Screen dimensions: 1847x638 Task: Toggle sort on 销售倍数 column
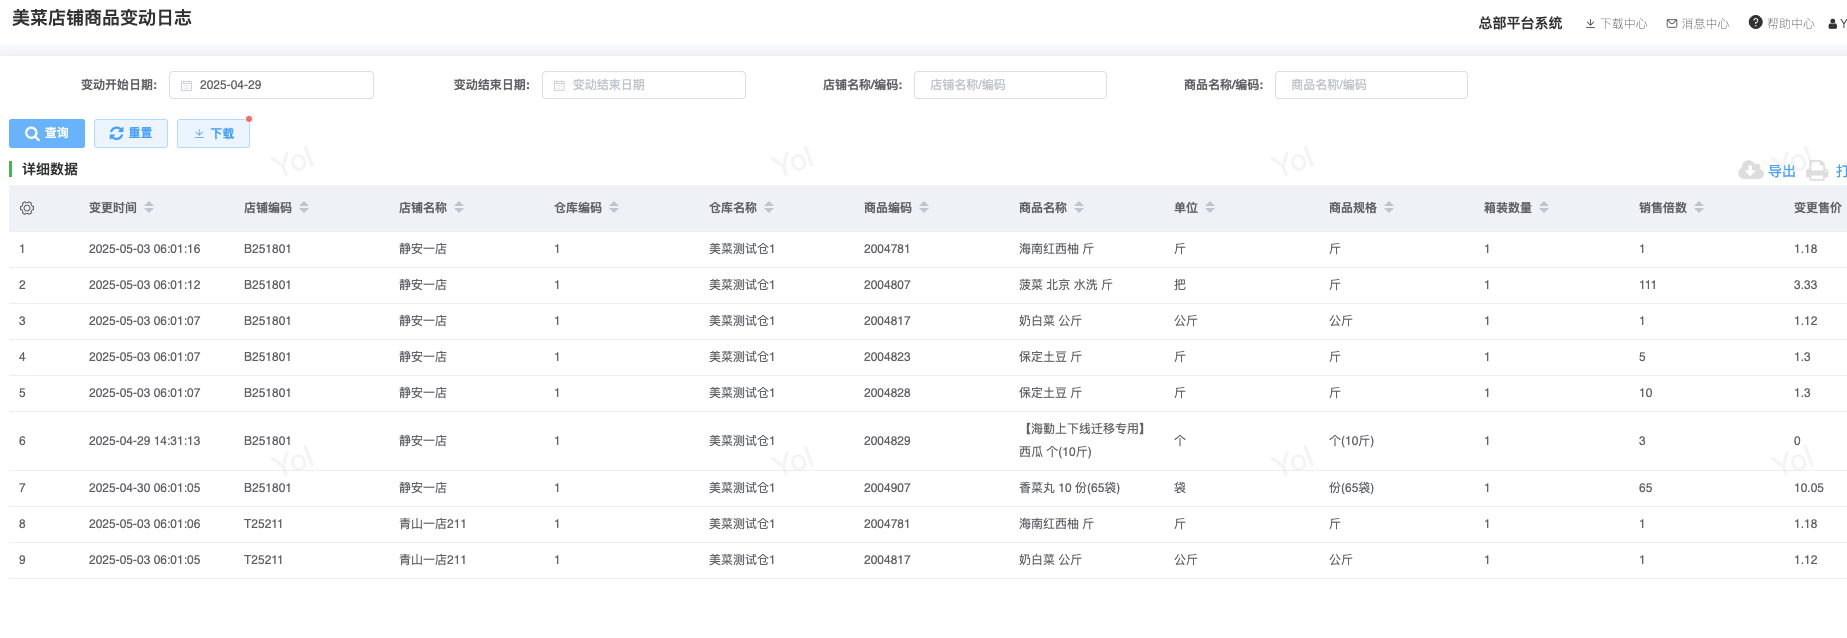[1699, 208]
